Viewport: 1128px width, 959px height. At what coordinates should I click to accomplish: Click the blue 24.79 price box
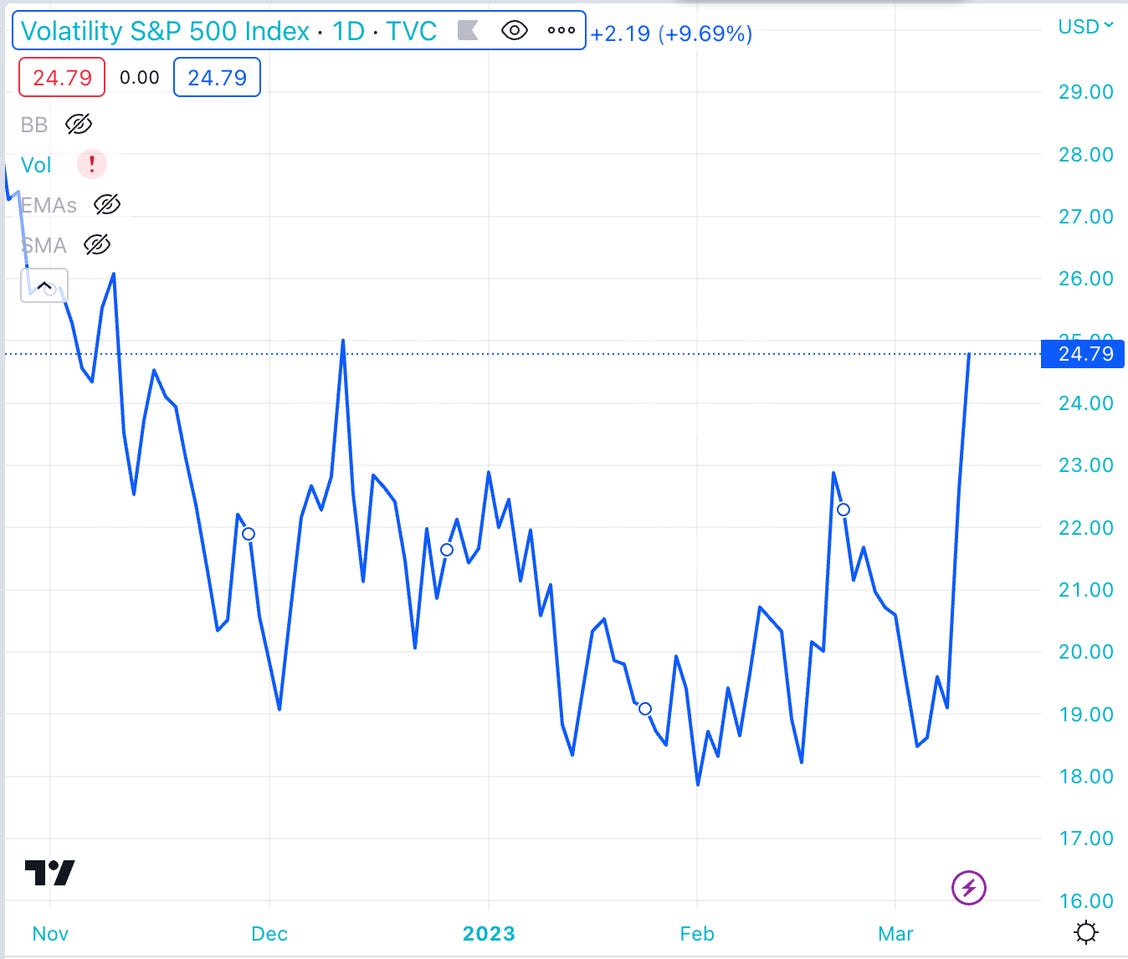coord(217,77)
